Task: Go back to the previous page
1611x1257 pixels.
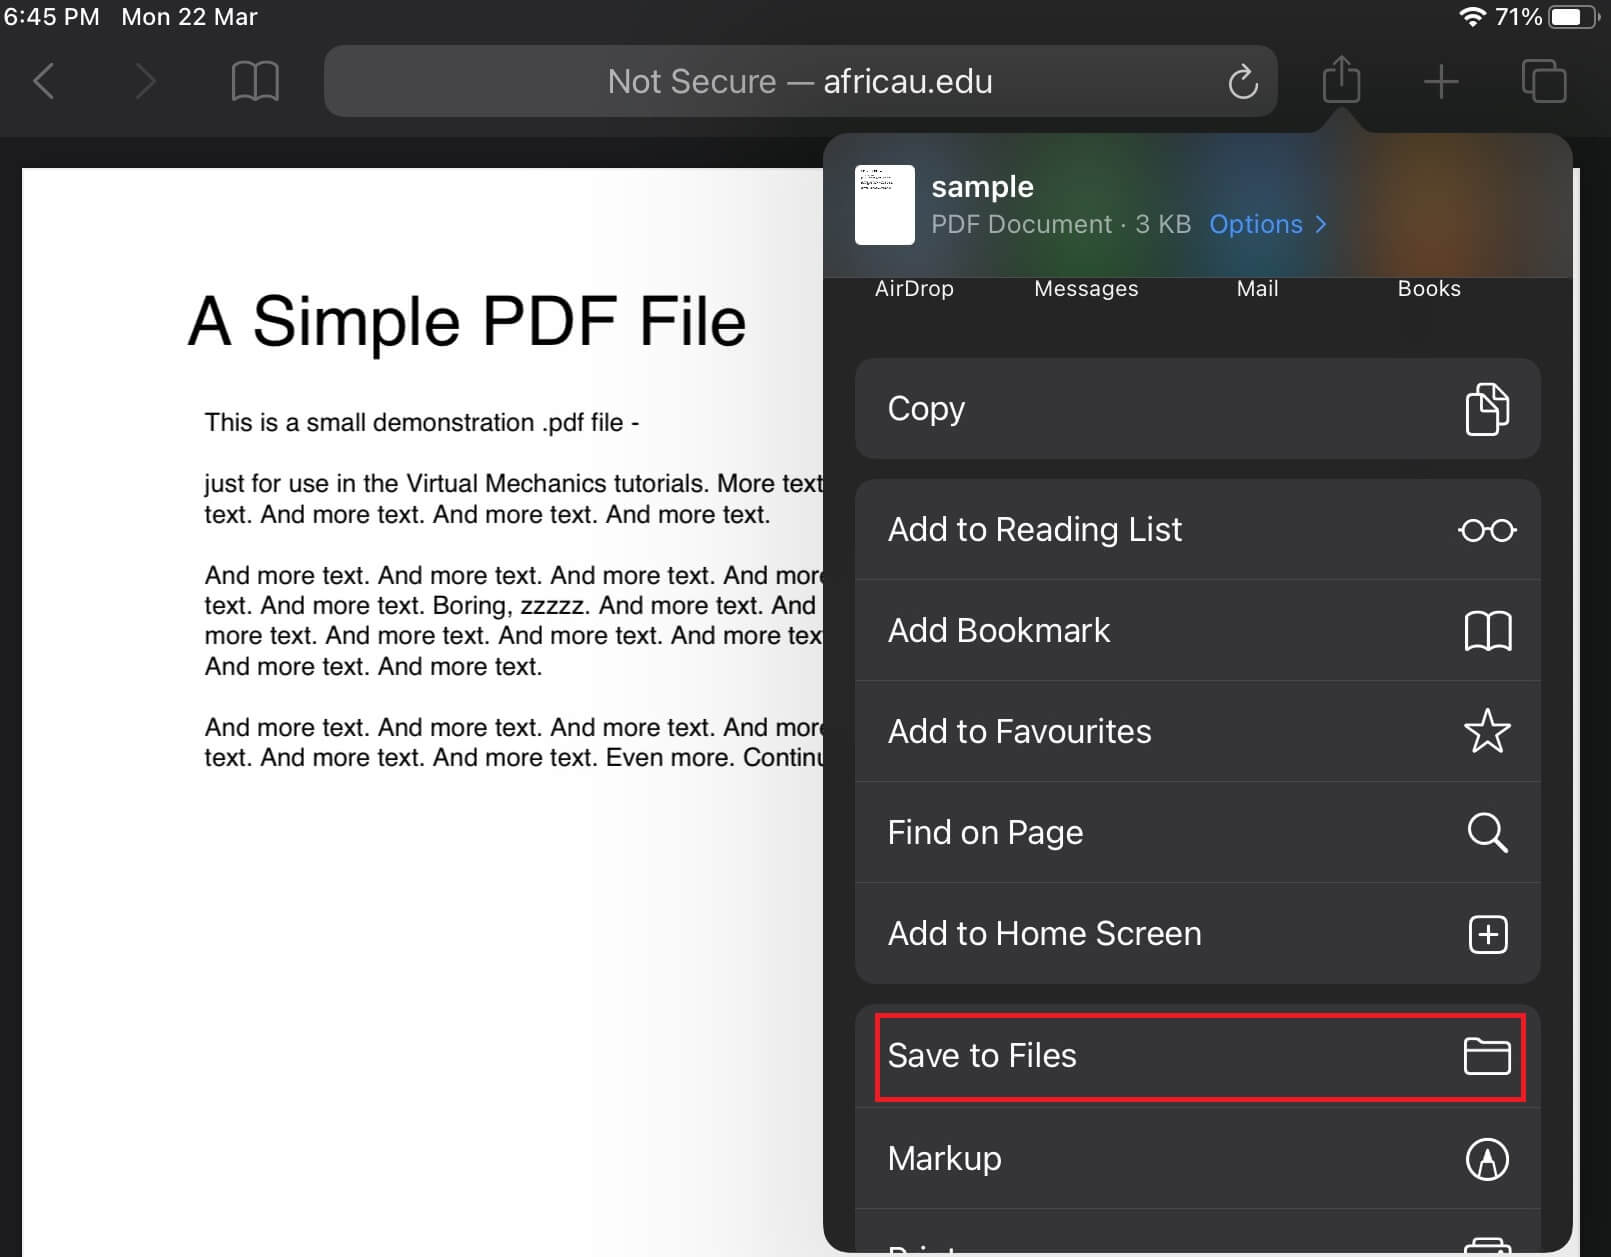Action: click(x=44, y=81)
